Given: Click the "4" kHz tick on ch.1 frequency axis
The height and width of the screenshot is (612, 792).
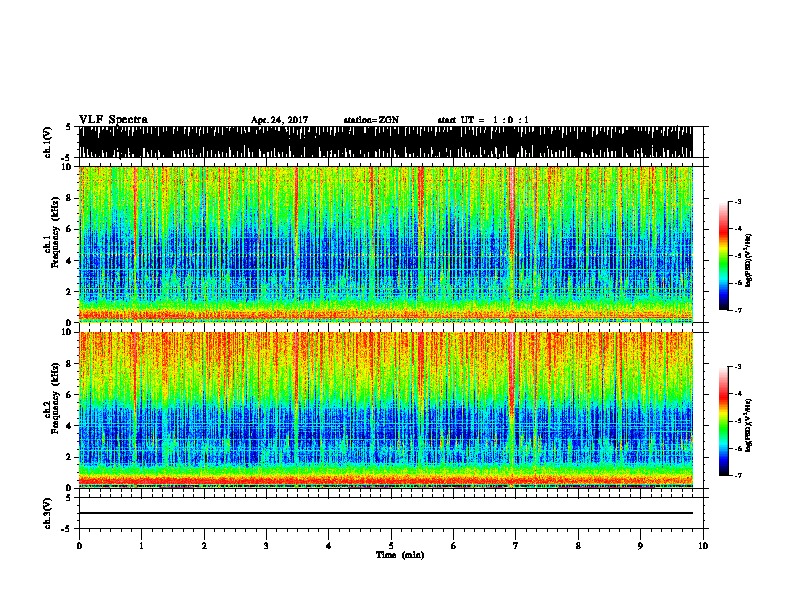Looking at the screenshot, I should (71, 261).
